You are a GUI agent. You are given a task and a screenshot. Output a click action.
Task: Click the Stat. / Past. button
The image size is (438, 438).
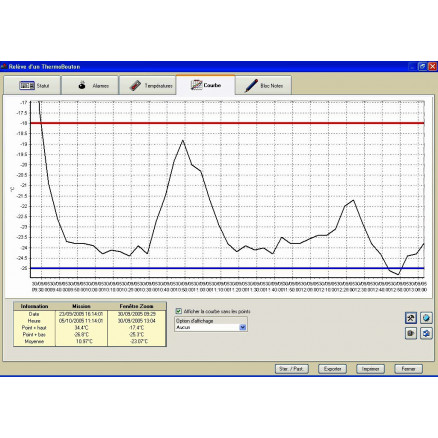click(x=292, y=369)
